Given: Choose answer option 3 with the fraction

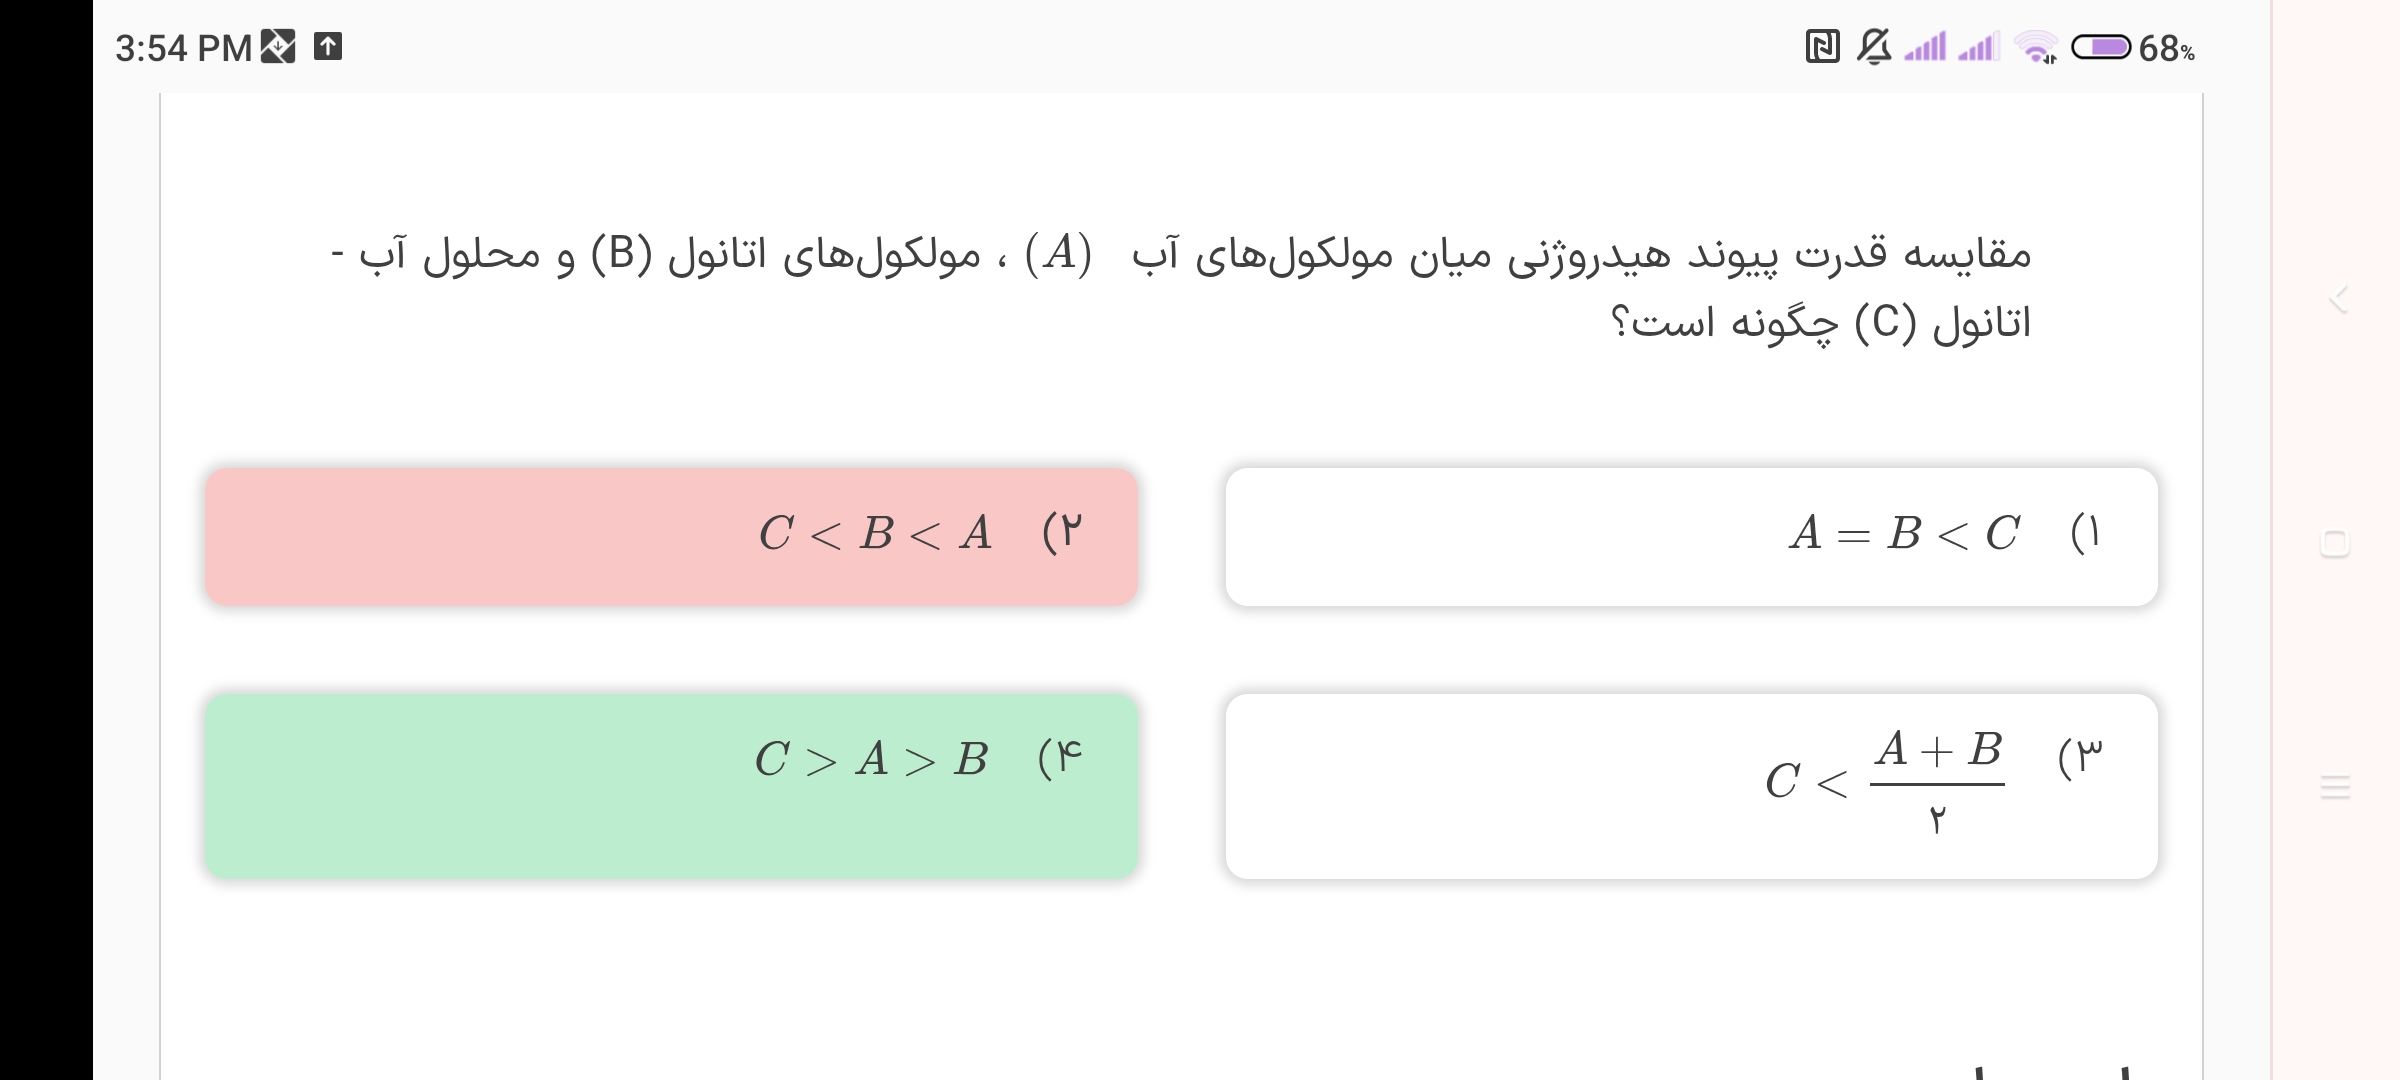Looking at the screenshot, I should click(x=1691, y=786).
